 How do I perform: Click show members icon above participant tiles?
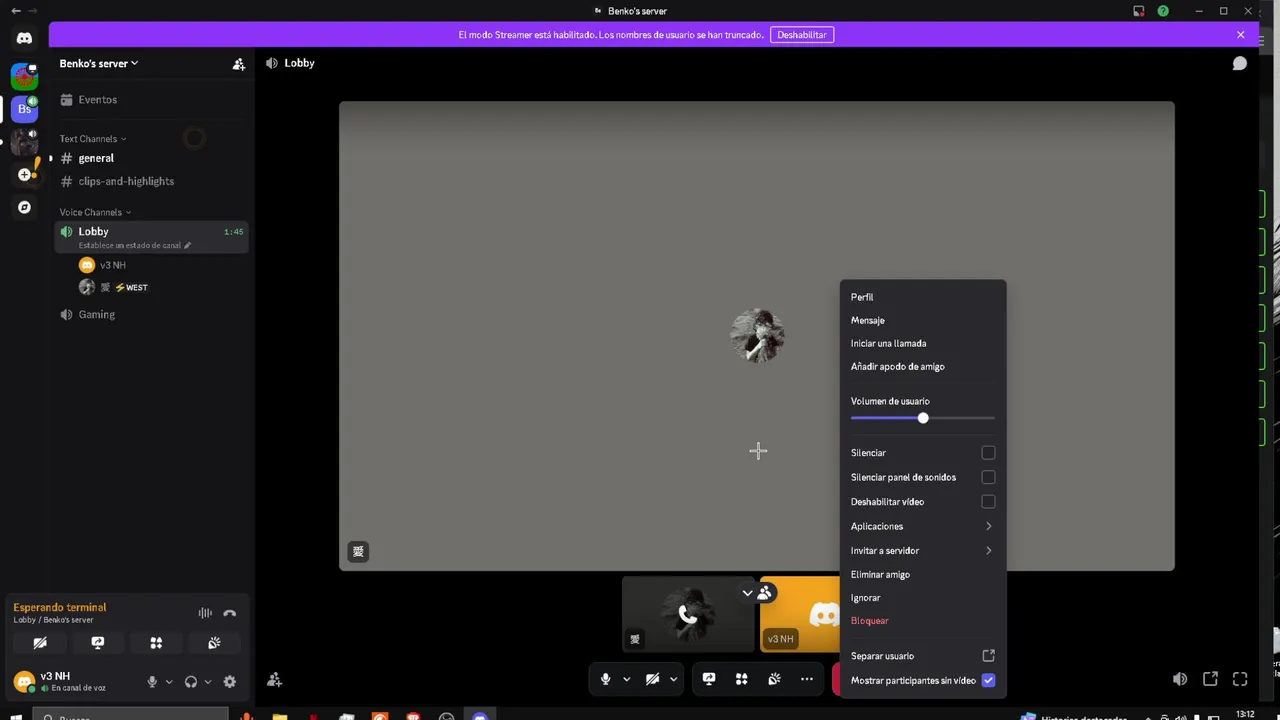coord(764,593)
